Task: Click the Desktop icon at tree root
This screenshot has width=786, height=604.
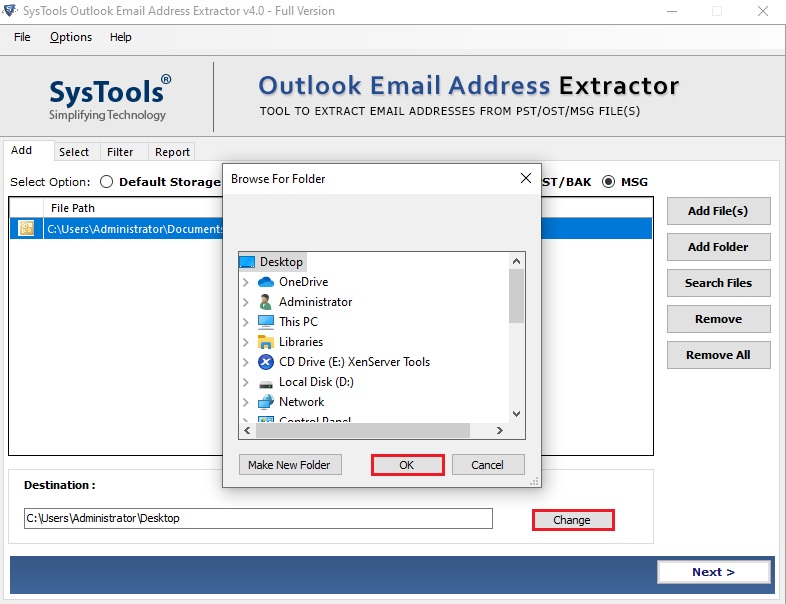Action: [x=247, y=262]
